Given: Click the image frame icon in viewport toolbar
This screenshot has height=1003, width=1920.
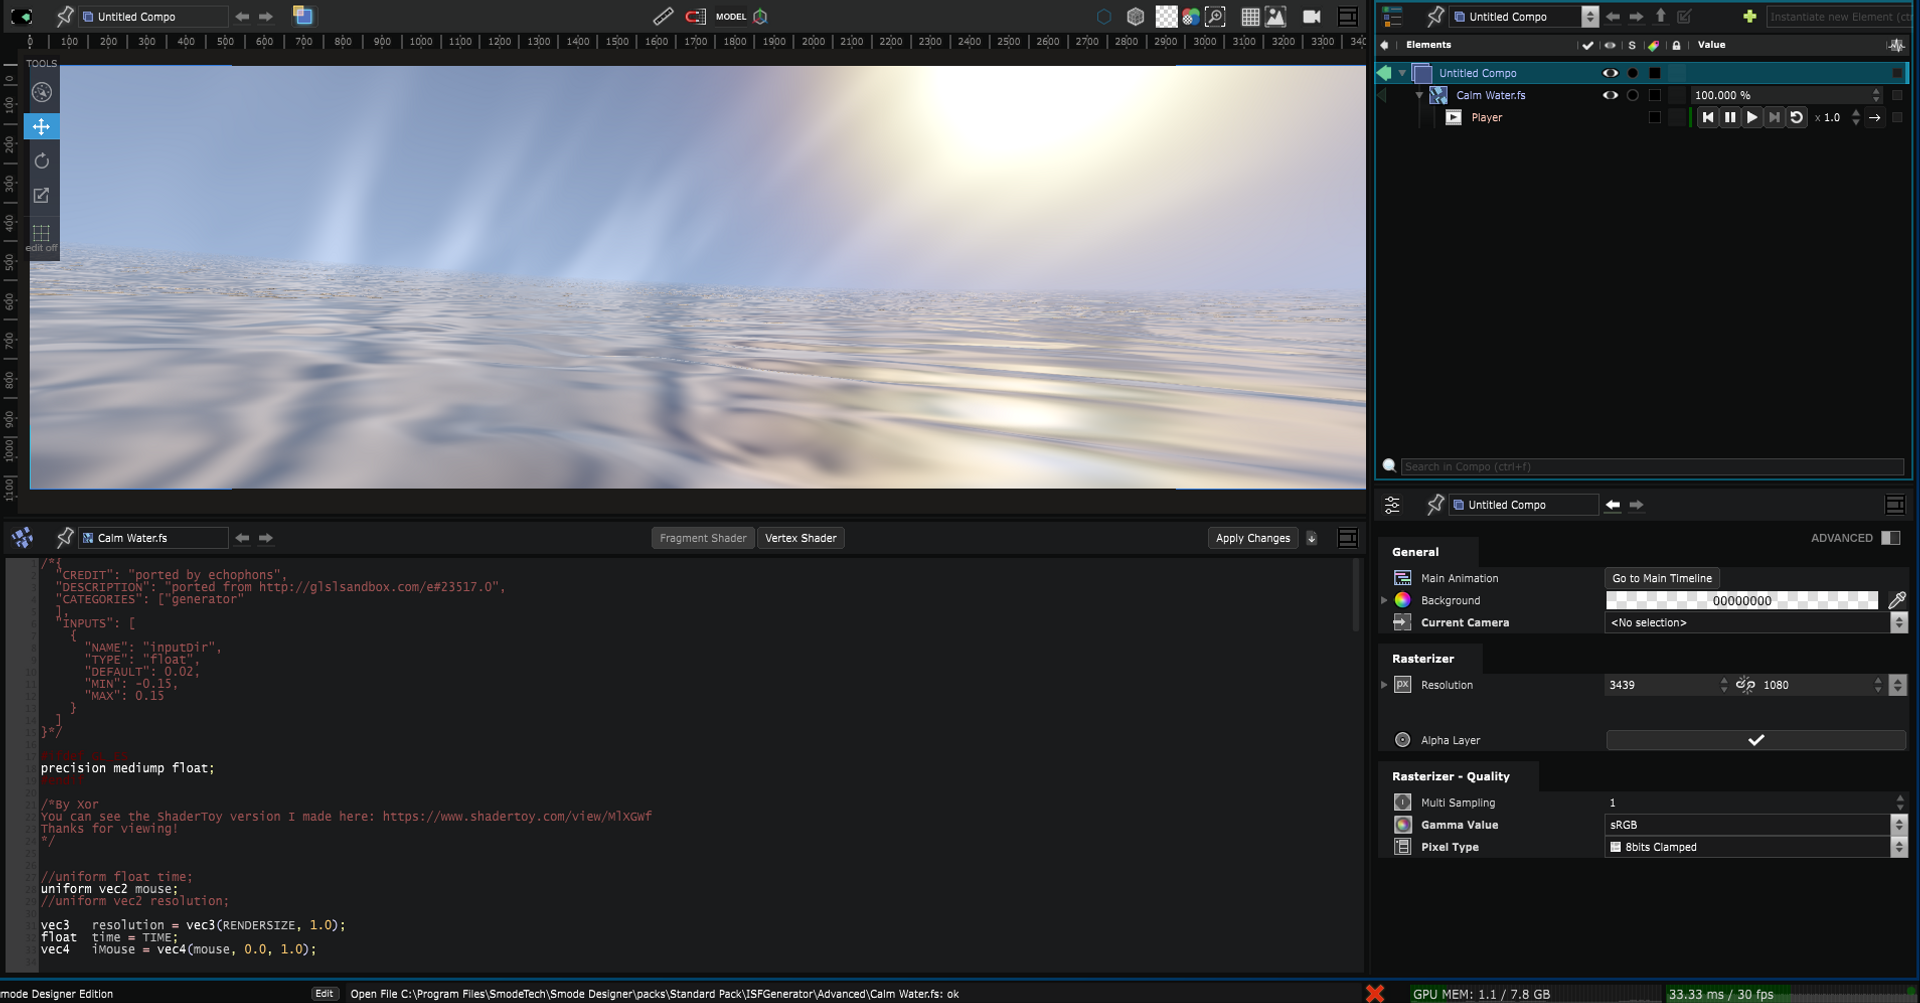Looking at the screenshot, I should point(1275,16).
